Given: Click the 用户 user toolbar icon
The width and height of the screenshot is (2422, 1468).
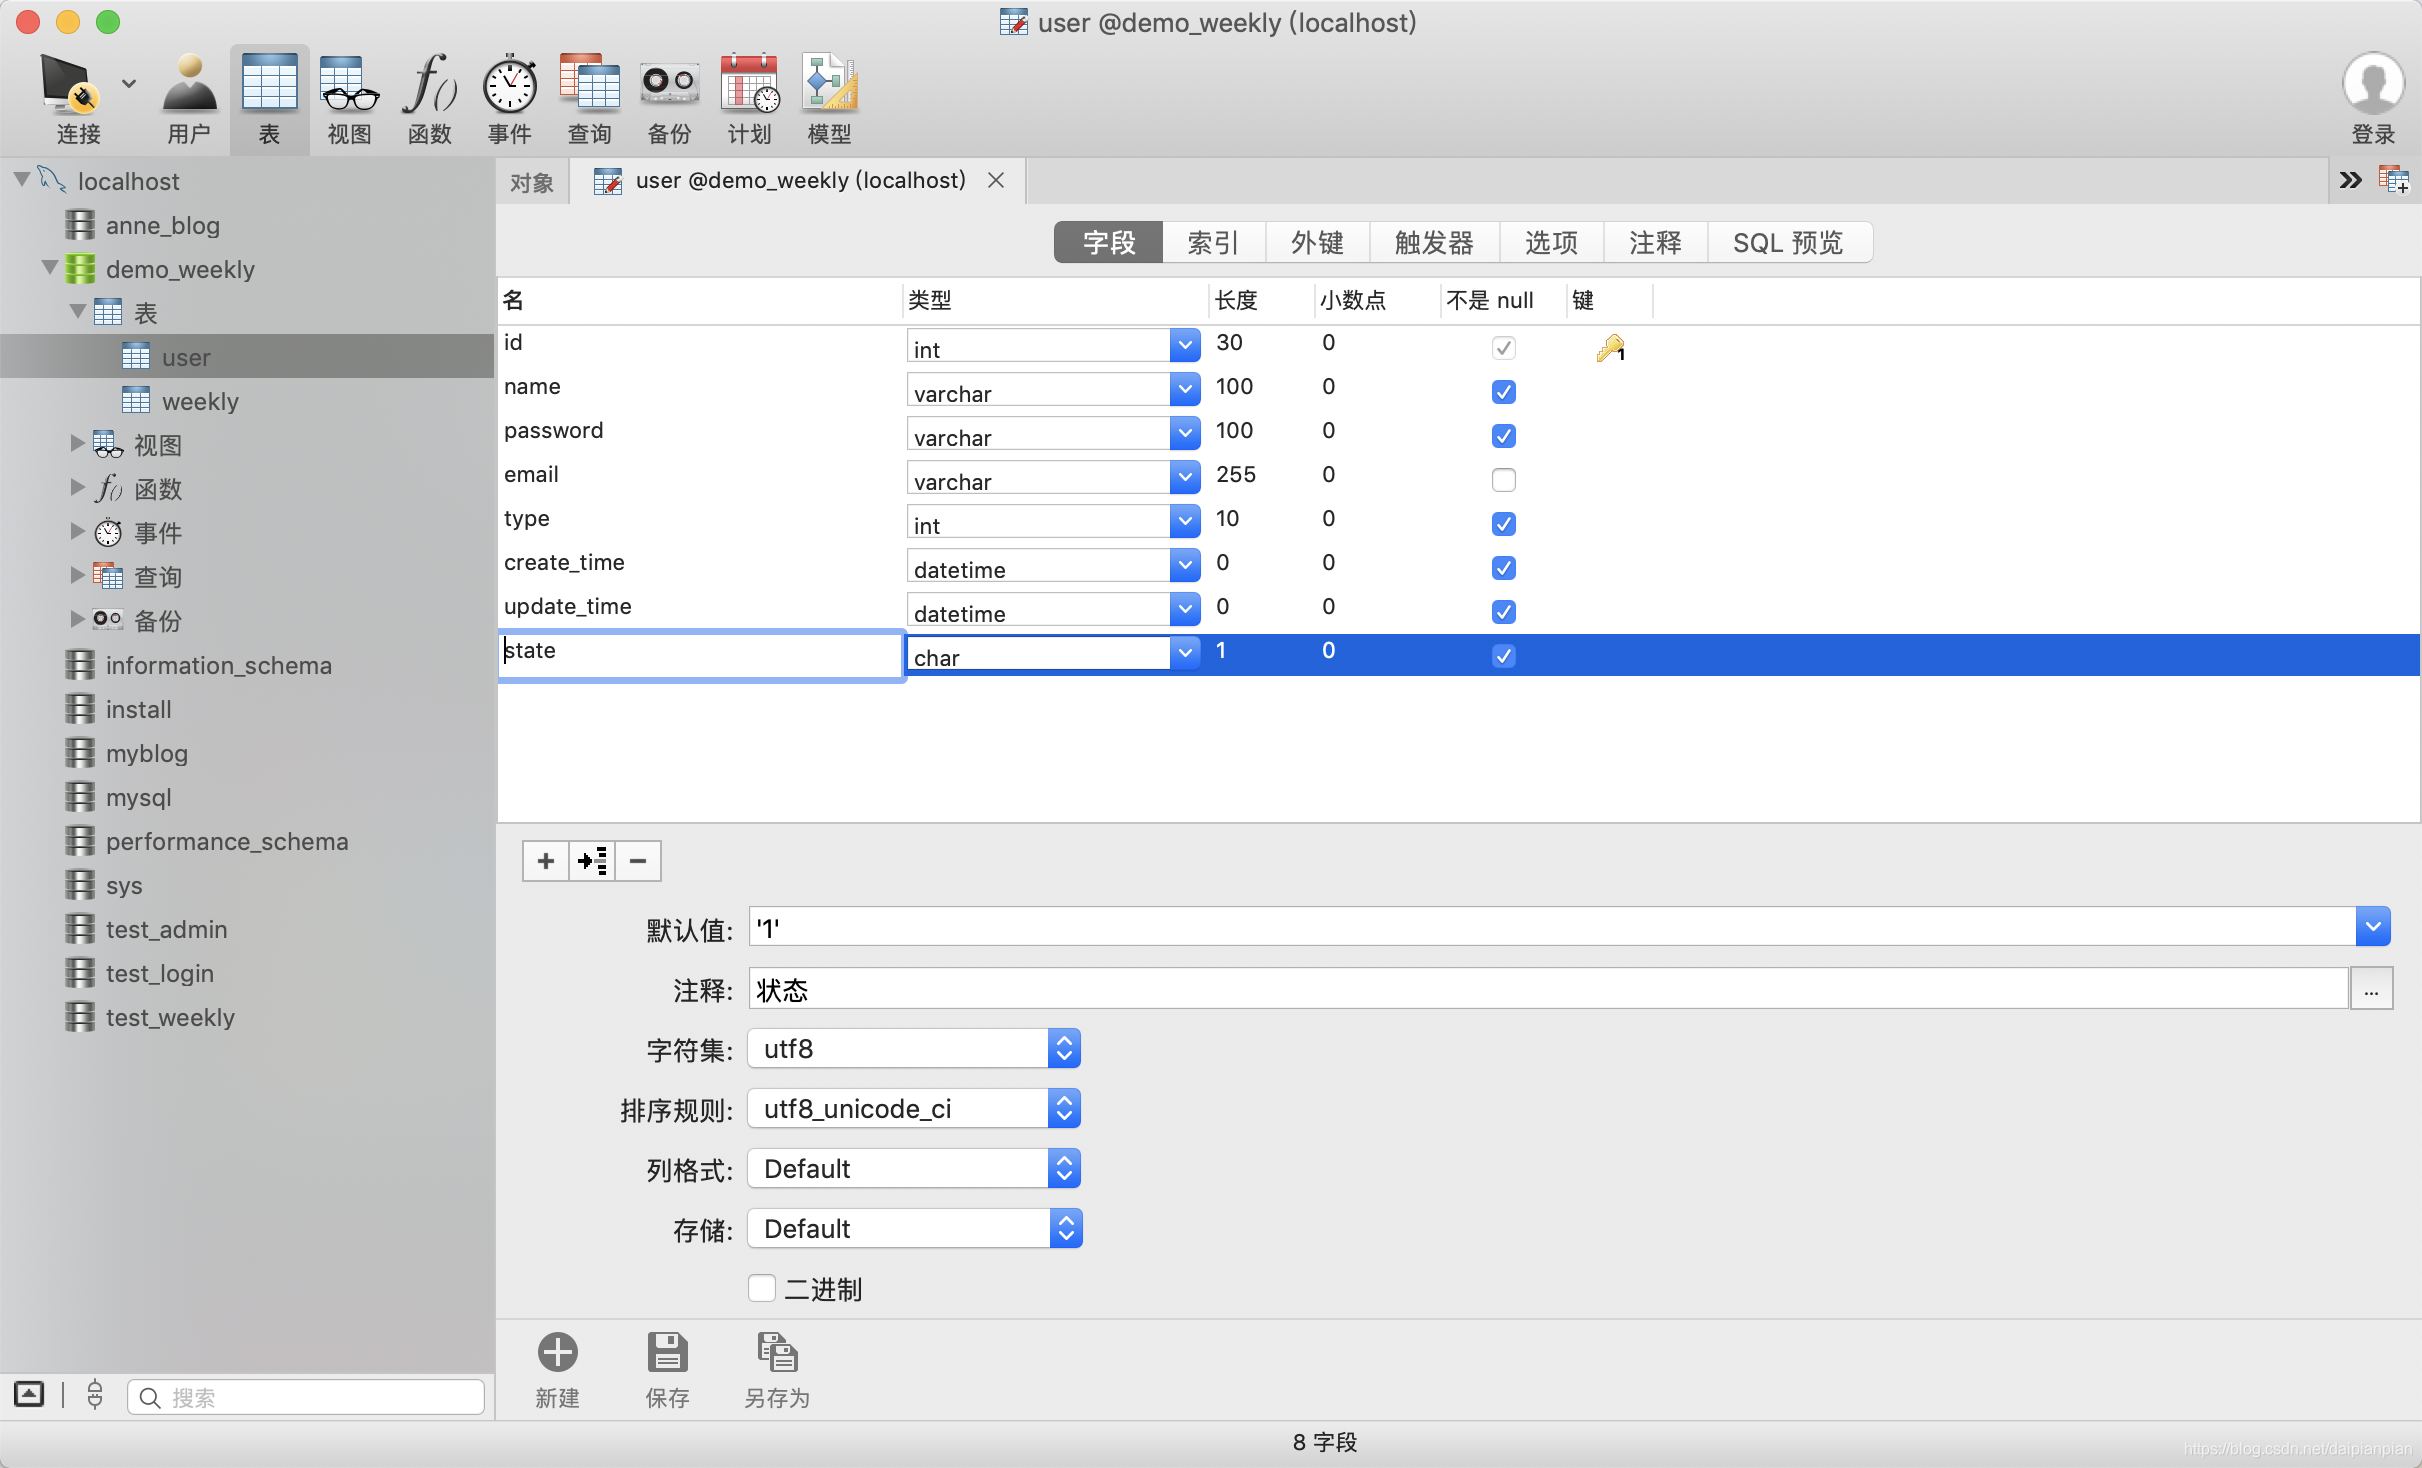Looking at the screenshot, I should (189, 85).
